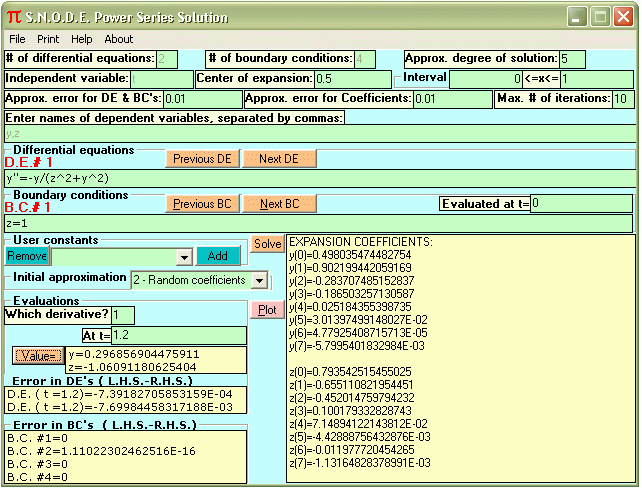Screen dimensions: 642x488
Task: Open the Help menu
Action: point(81,39)
